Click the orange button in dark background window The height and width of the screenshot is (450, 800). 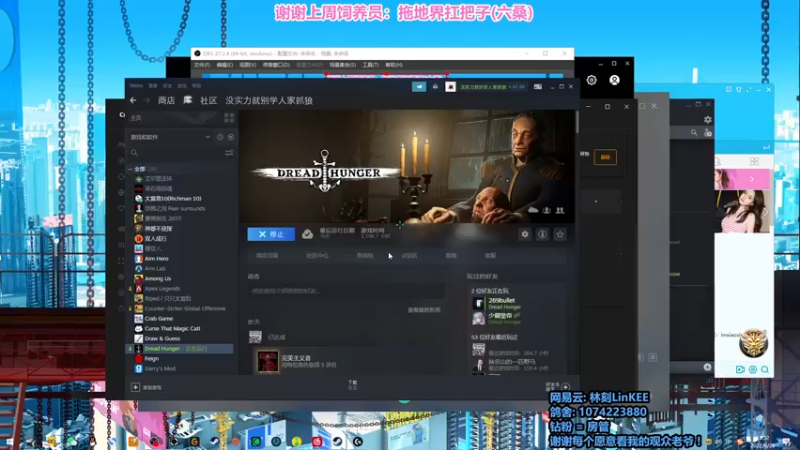pos(605,157)
